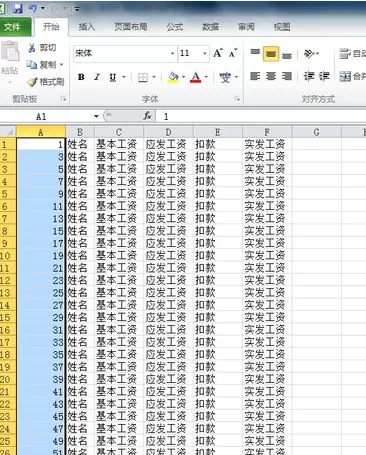Apply the red font color A
The image size is (366, 455).
196,78
